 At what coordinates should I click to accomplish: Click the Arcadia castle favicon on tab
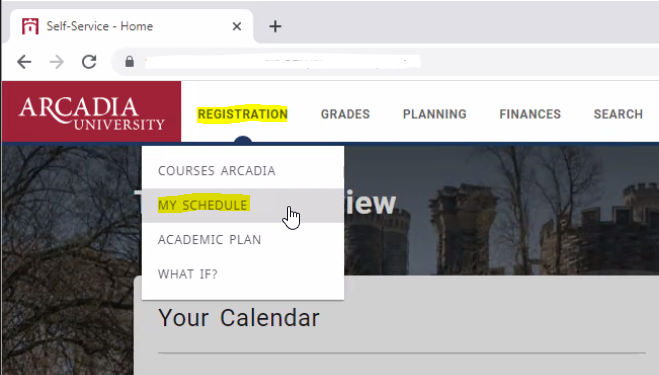(30, 26)
